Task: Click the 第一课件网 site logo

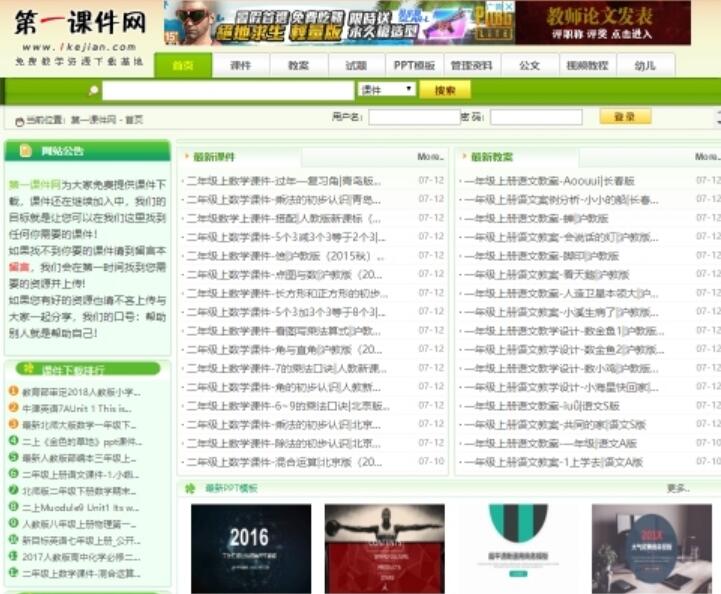Action: (80, 24)
